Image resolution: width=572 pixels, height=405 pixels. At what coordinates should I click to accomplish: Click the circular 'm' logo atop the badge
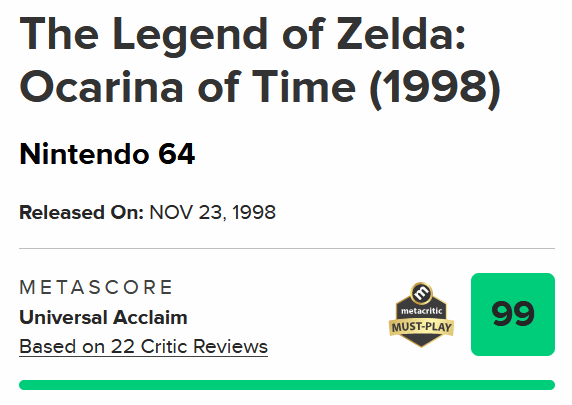(x=421, y=293)
